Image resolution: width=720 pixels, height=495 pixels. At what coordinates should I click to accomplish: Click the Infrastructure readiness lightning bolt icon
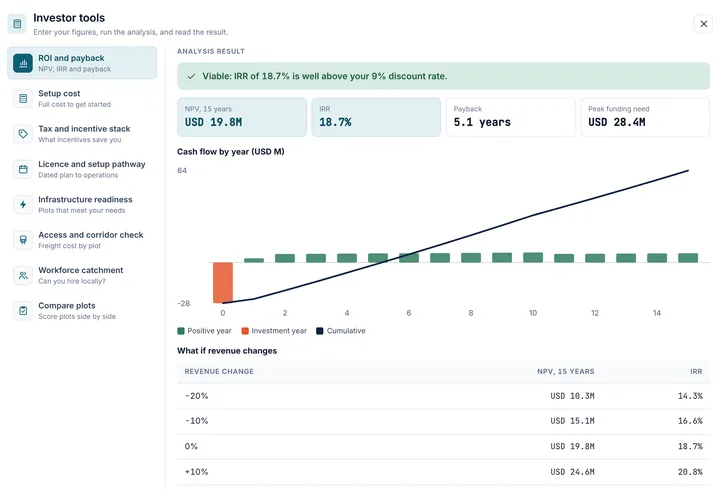23,204
